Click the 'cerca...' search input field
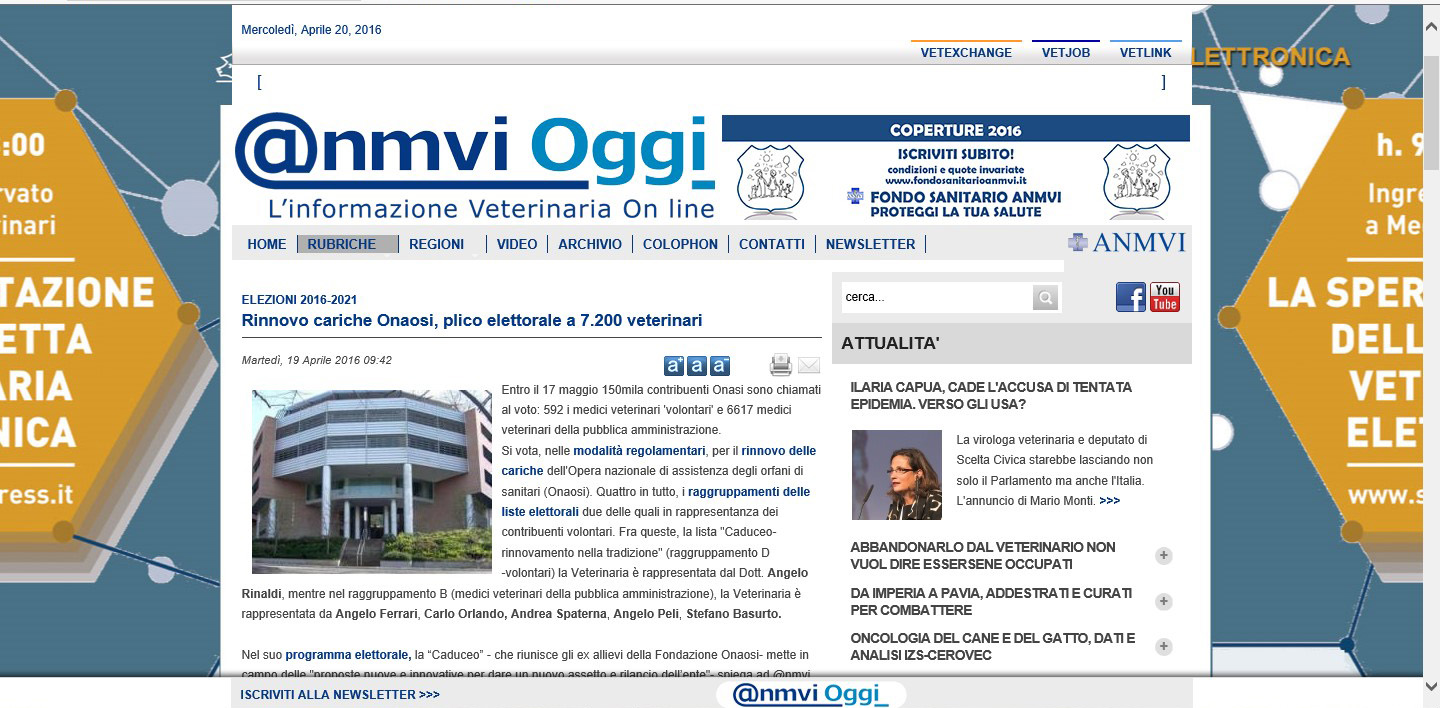The image size is (1440, 708). (937, 297)
